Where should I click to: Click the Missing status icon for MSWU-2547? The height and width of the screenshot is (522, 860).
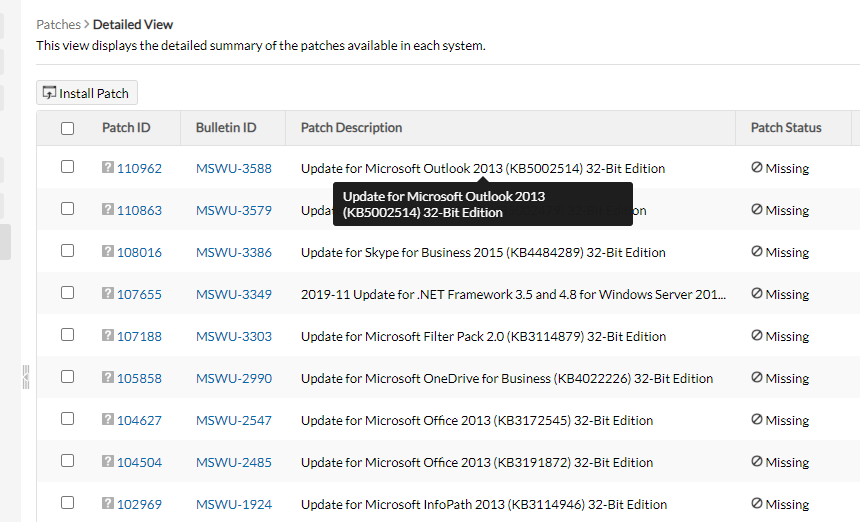(x=757, y=419)
